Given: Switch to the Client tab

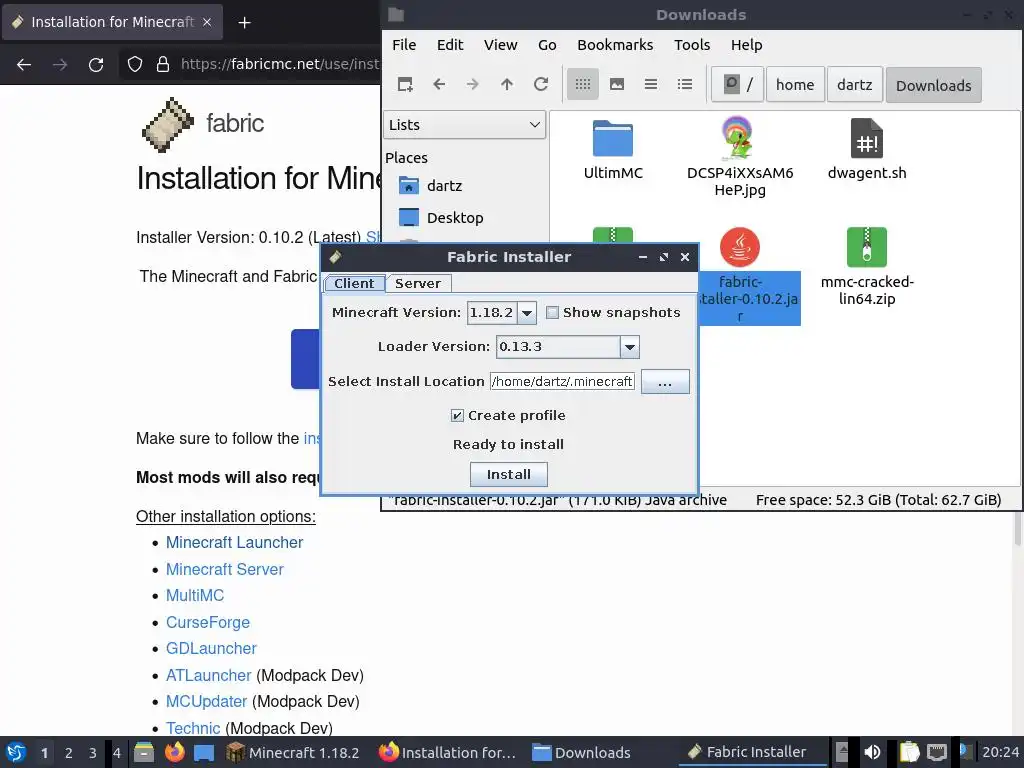Looking at the screenshot, I should click(354, 283).
